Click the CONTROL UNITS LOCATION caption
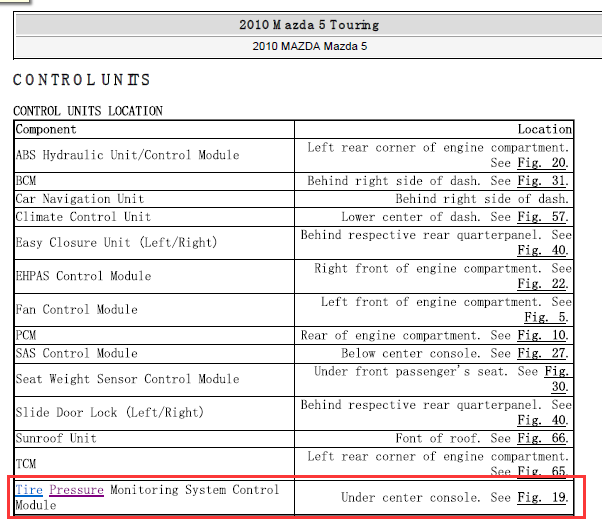Screen dimensions: 602x526 (88, 111)
